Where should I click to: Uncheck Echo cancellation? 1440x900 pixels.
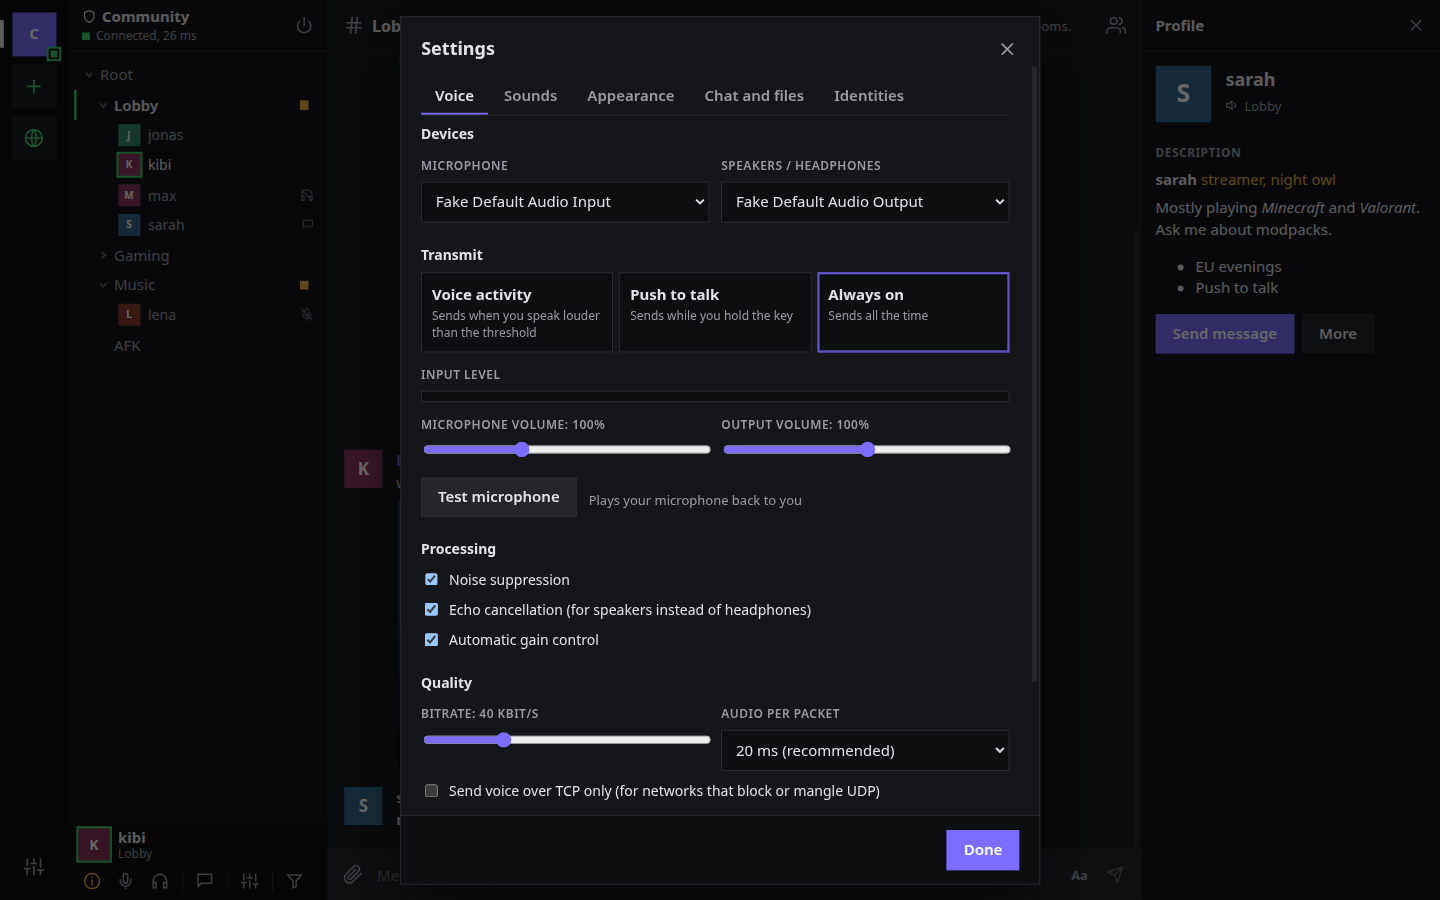(431, 610)
